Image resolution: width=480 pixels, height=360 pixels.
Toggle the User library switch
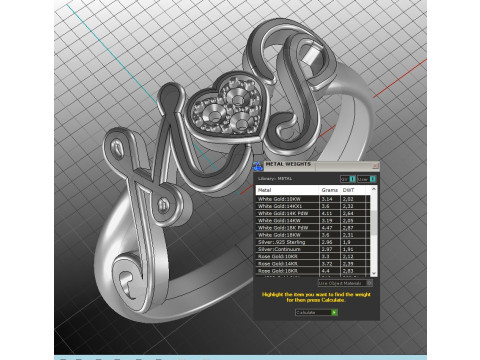[x=373, y=179]
